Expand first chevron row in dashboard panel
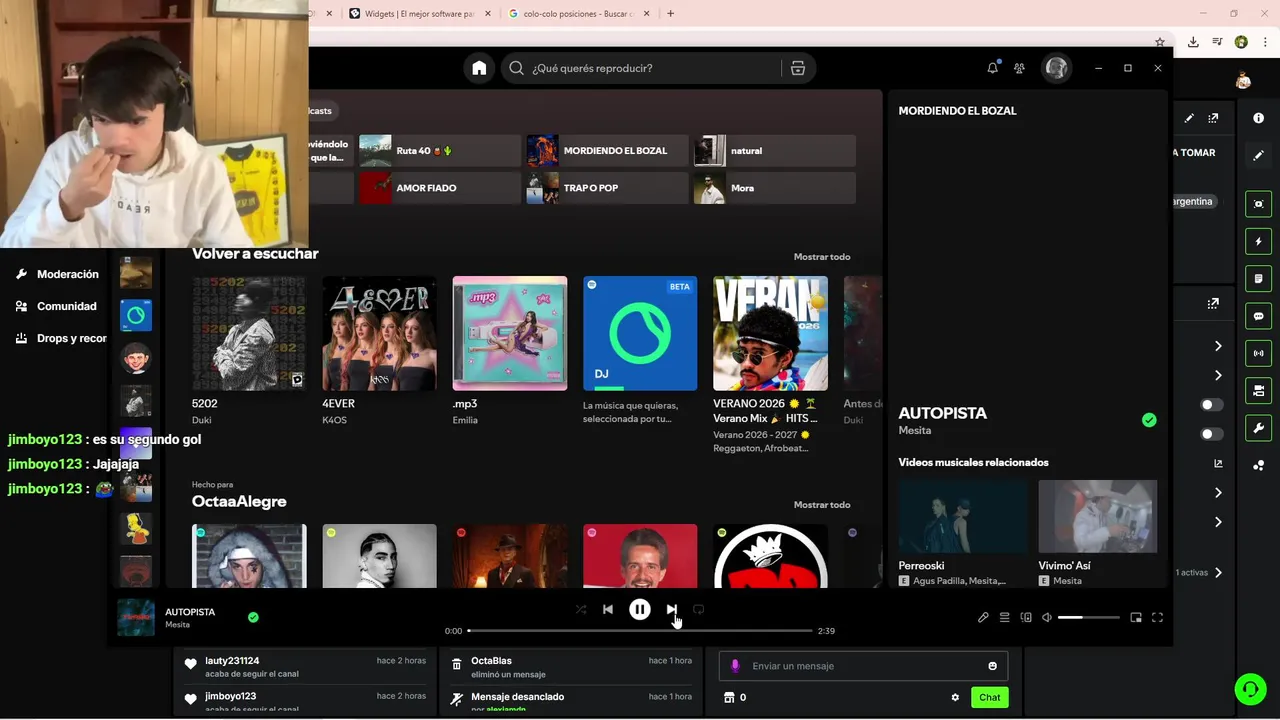The height and width of the screenshot is (720, 1280). [1218, 346]
